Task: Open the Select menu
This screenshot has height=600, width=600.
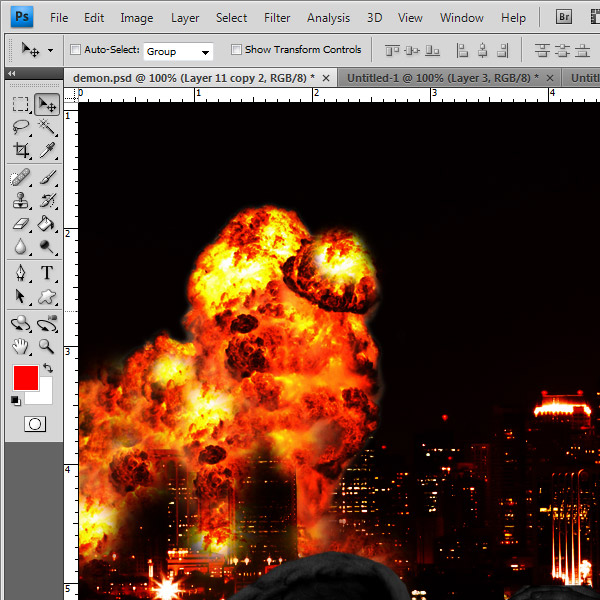Action: click(x=231, y=18)
